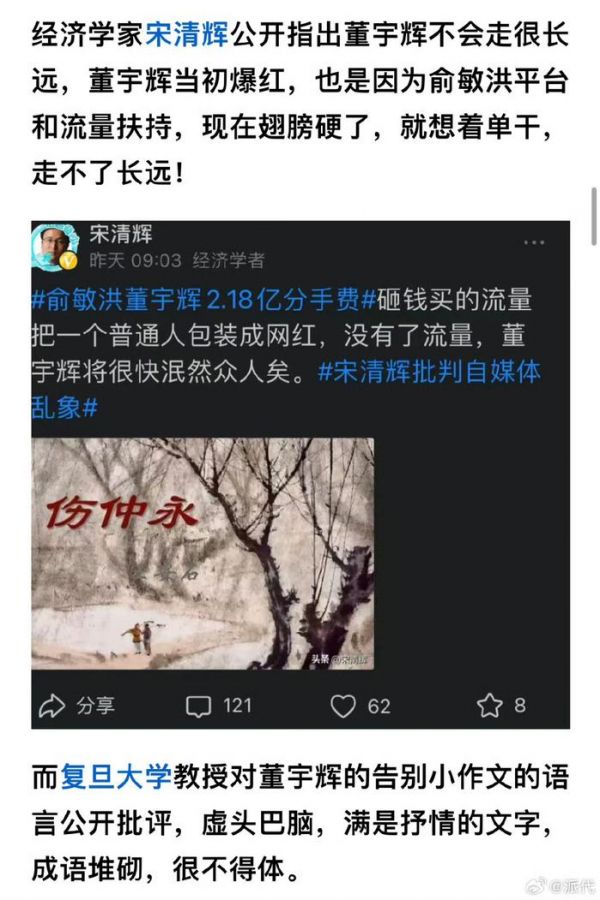
Task: Like the post with heart icon
Action: 343,706
